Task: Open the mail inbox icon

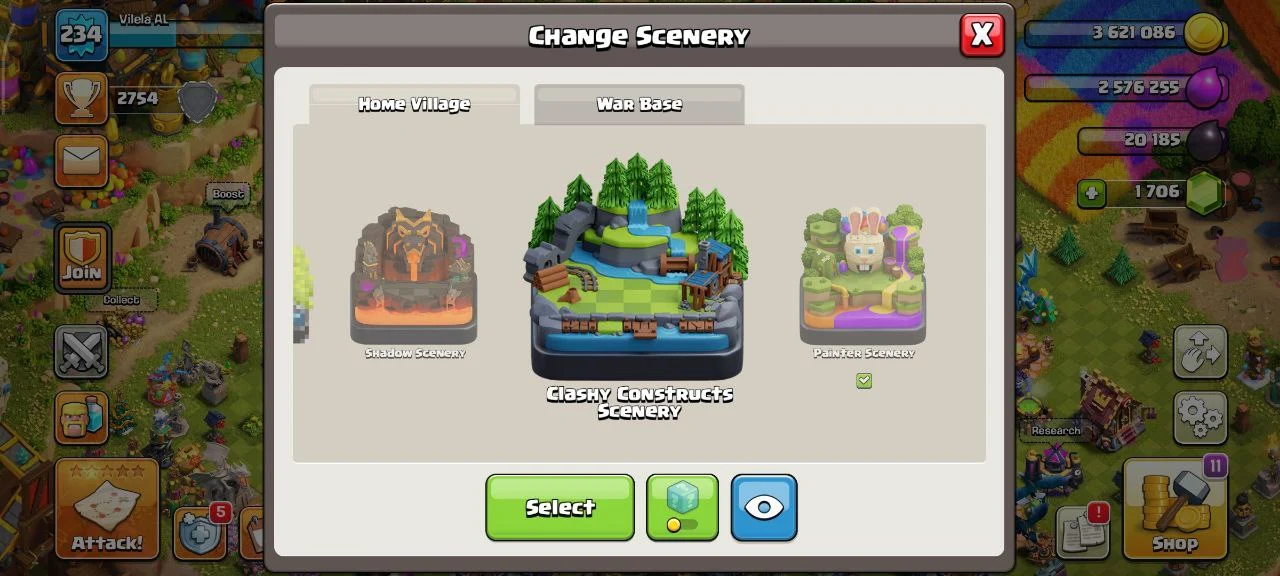Action: (x=81, y=160)
